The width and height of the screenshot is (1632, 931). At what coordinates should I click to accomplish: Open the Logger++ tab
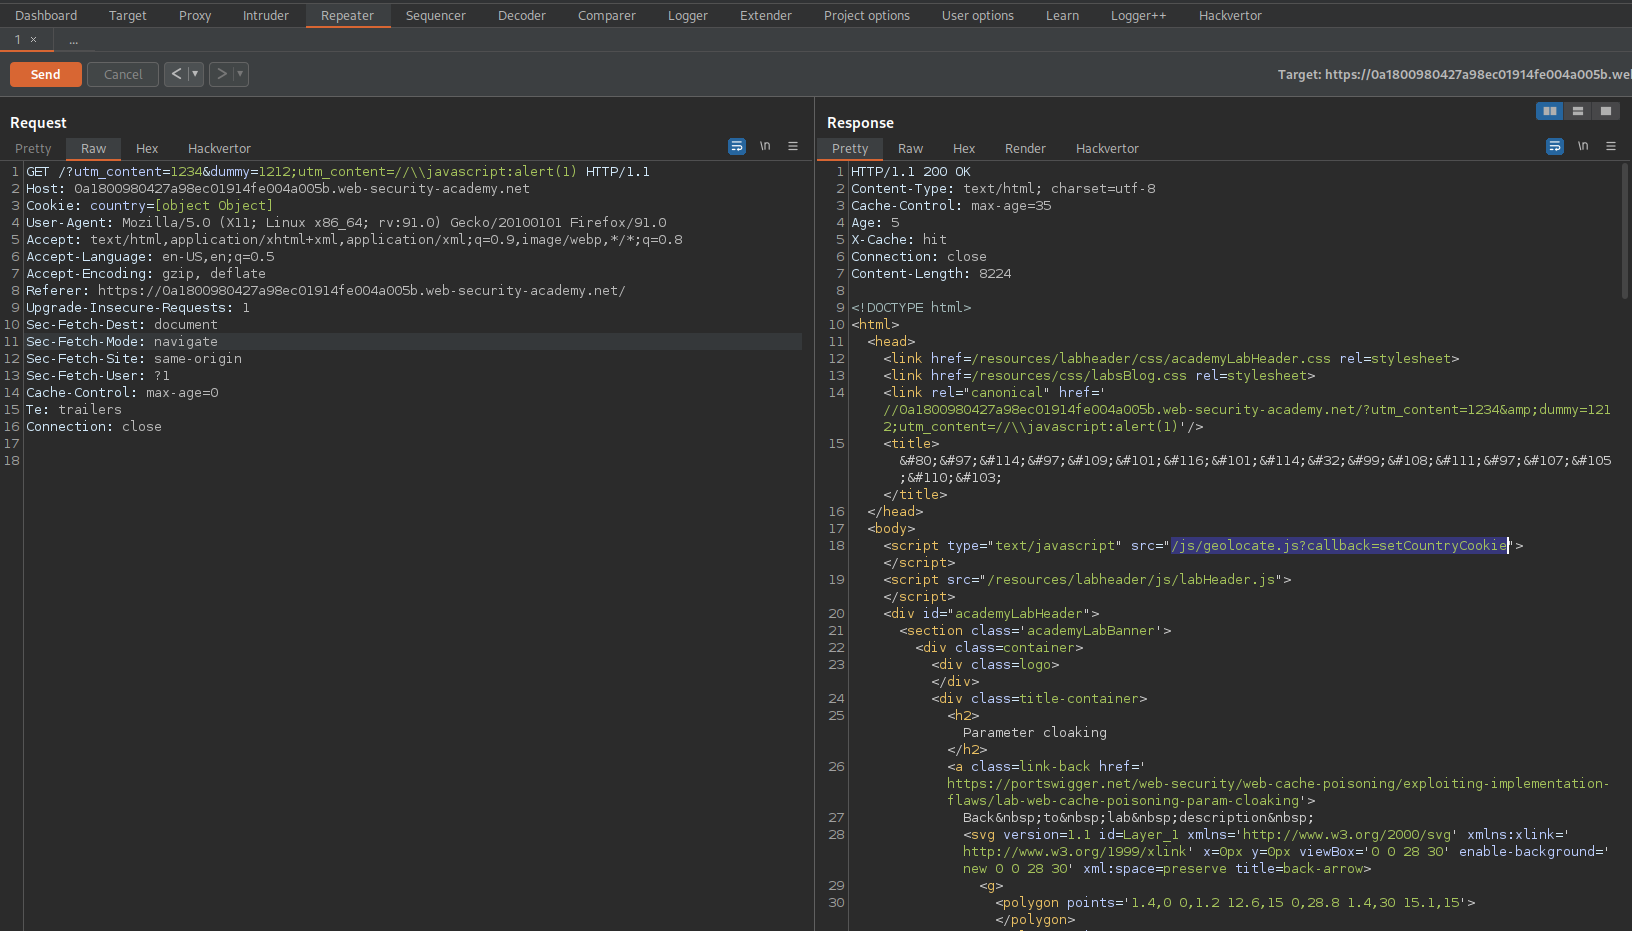click(x=1138, y=15)
